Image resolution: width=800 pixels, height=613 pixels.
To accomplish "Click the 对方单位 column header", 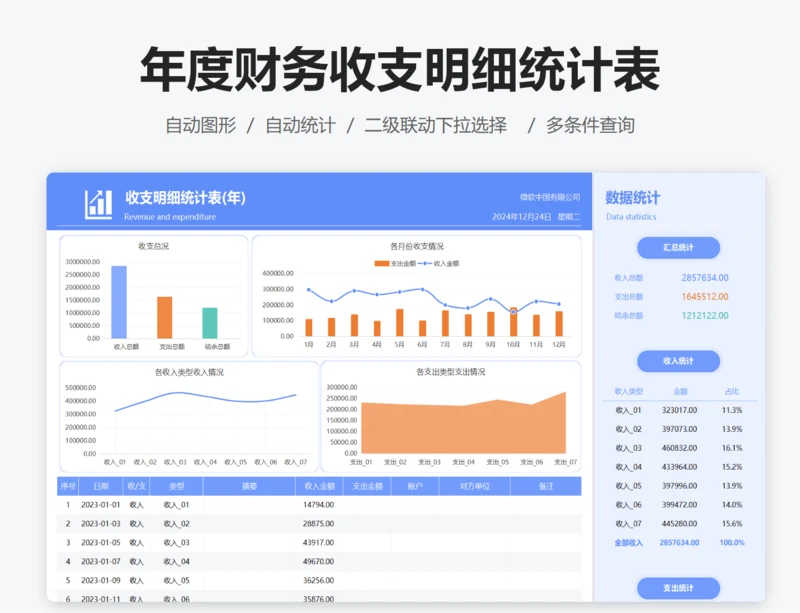I will 474,486.
